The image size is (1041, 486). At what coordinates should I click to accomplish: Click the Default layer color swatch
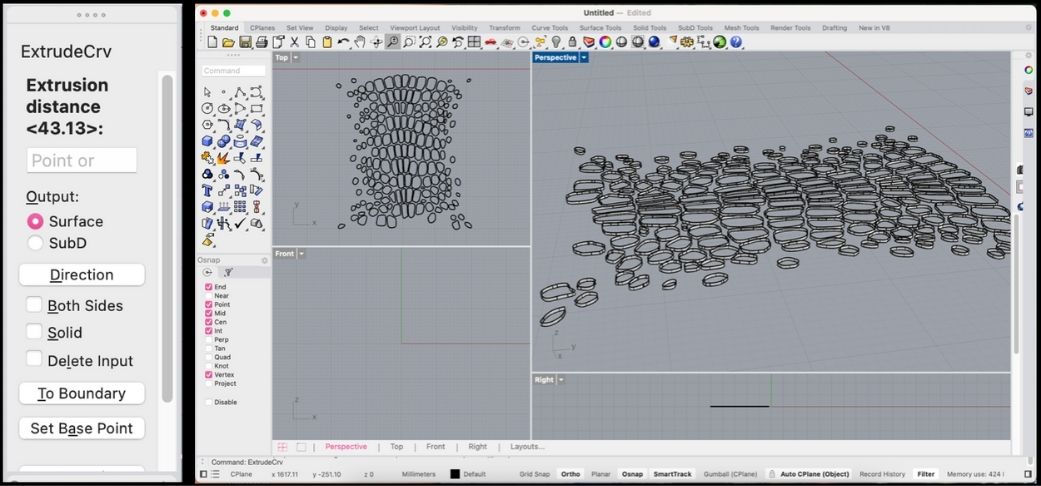455,474
